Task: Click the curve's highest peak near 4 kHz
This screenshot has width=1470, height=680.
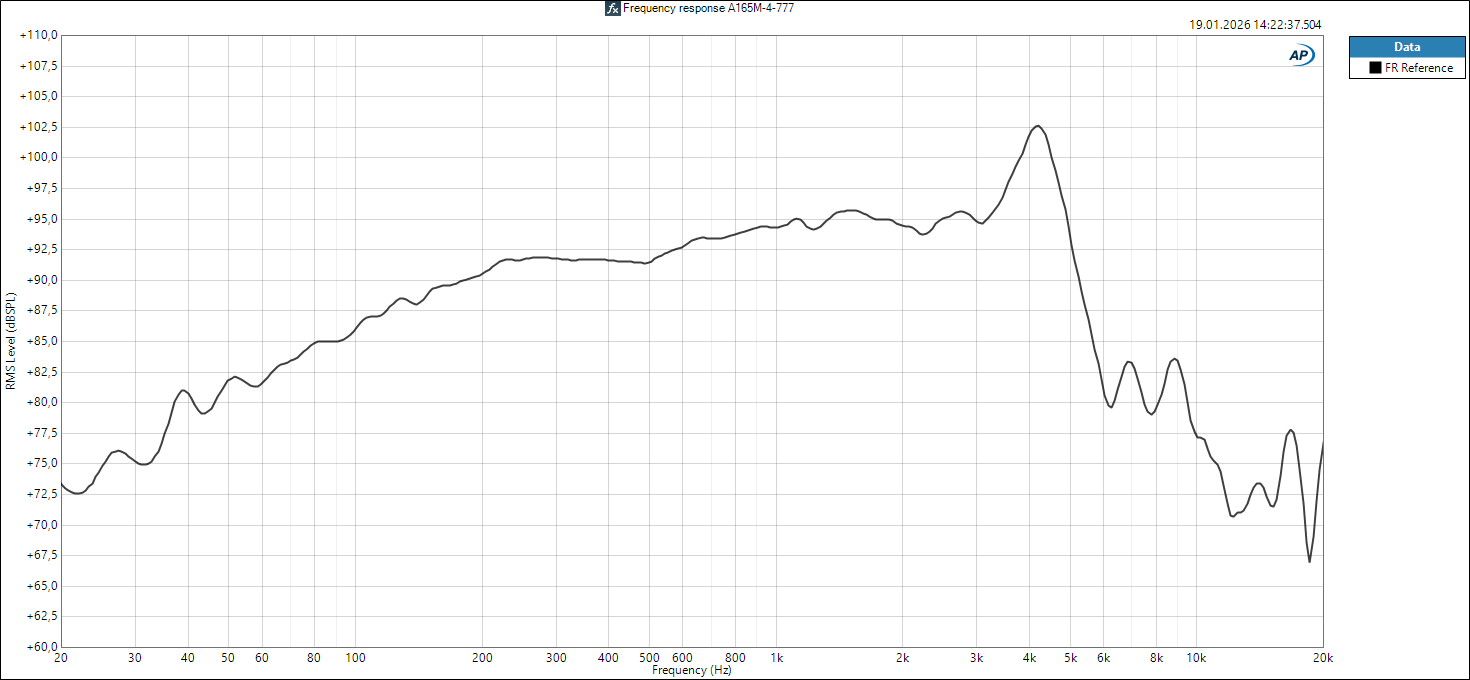Action: (1038, 126)
